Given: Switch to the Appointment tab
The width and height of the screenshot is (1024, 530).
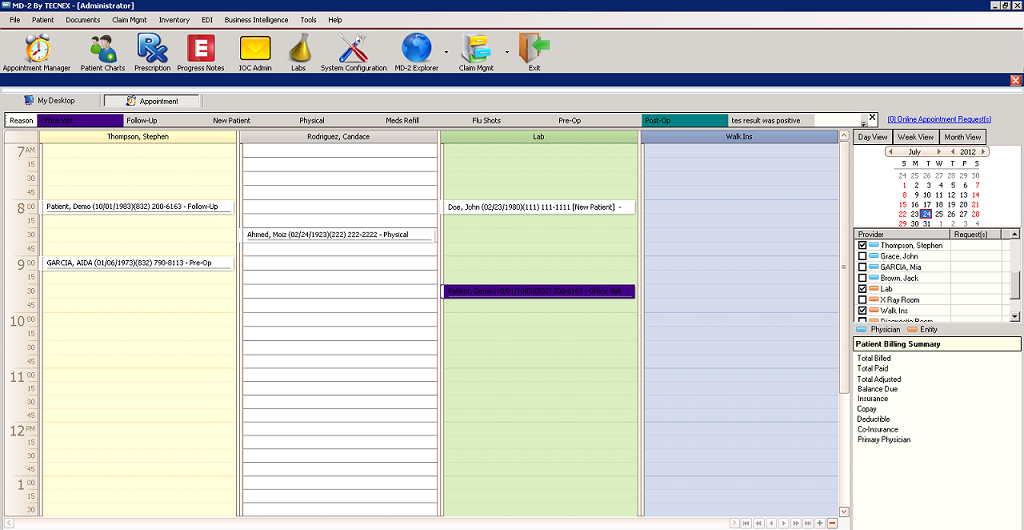Looking at the screenshot, I should pyautogui.click(x=152, y=101).
